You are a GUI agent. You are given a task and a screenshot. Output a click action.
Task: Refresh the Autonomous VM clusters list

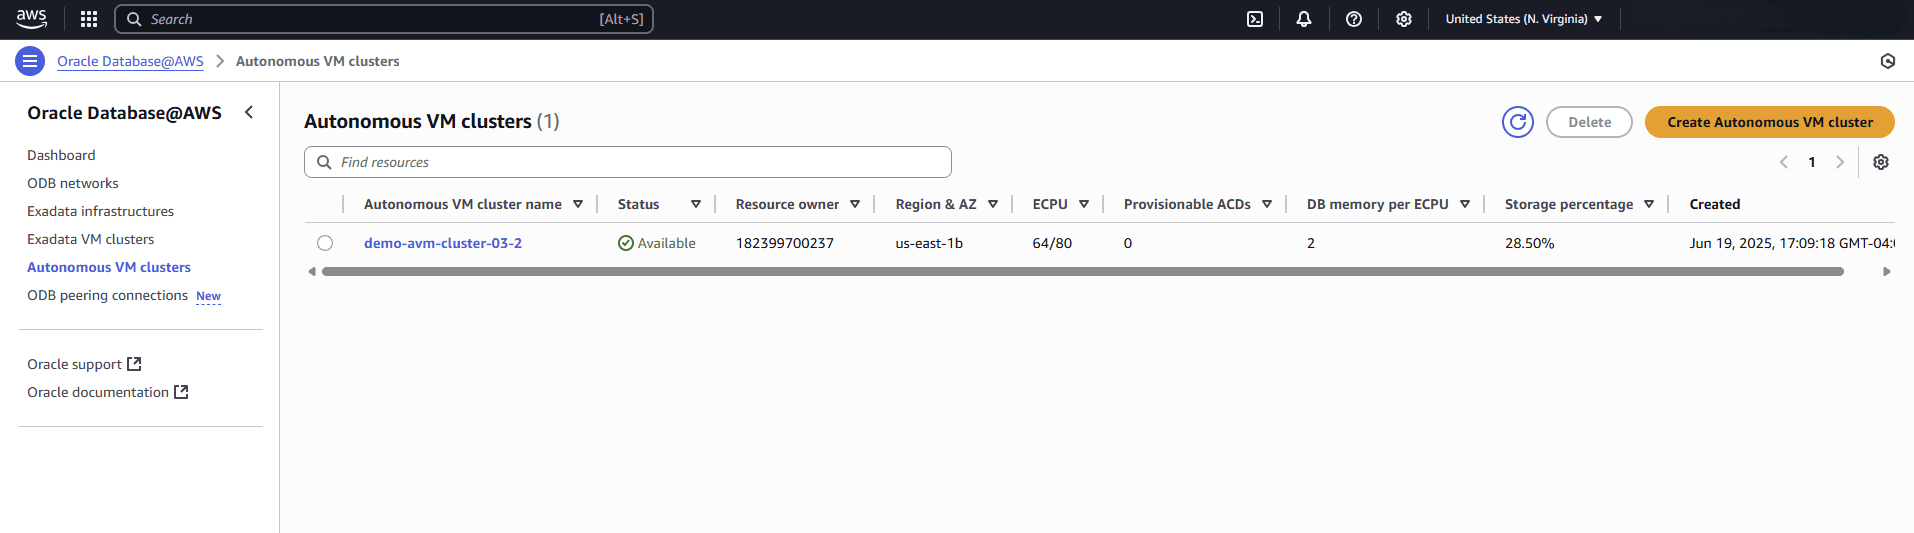click(1518, 122)
